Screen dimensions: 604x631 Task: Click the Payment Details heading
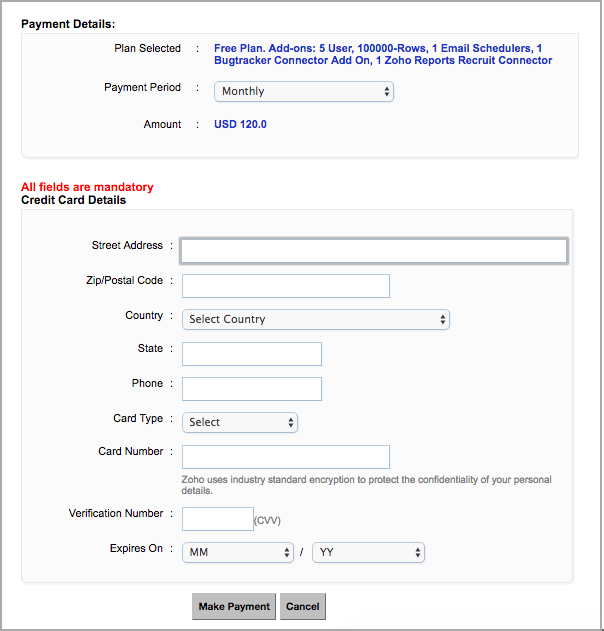click(x=68, y=23)
